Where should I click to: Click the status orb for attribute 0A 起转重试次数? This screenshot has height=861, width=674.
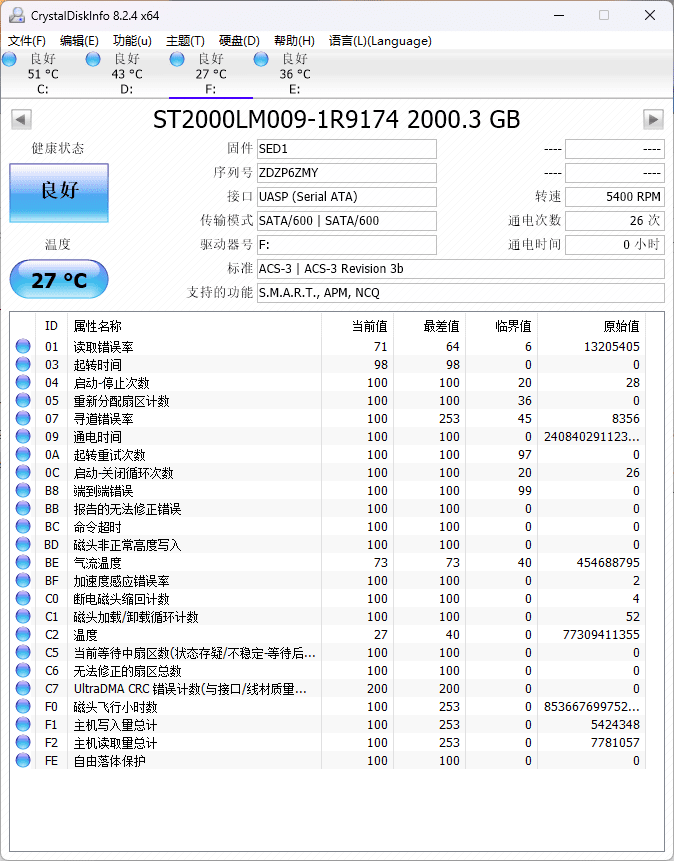pos(23,454)
